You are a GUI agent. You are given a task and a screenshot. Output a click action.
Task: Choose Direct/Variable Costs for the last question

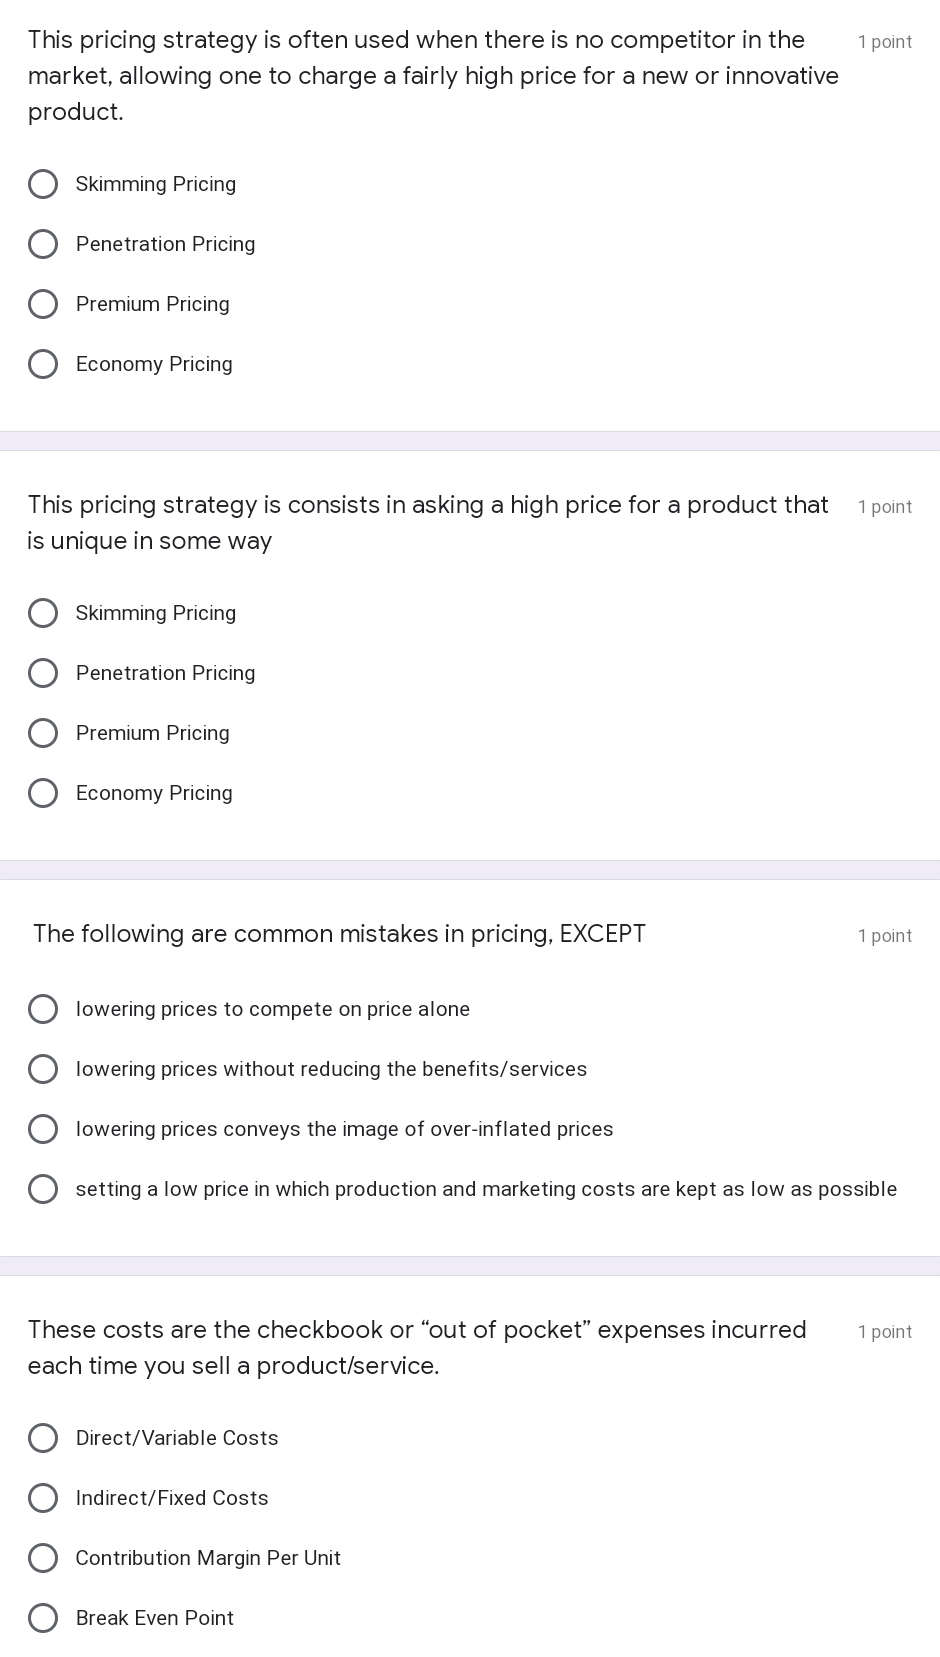pyautogui.click(x=43, y=1438)
